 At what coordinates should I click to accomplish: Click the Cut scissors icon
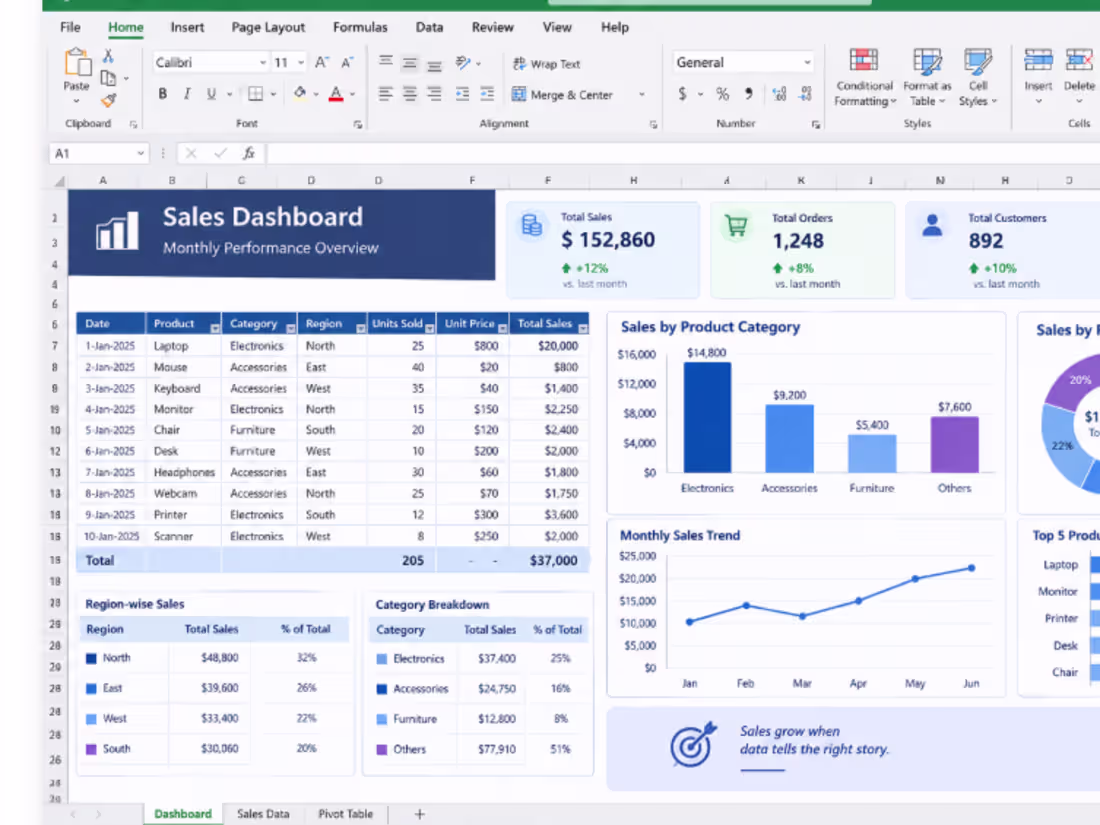click(108, 56)
